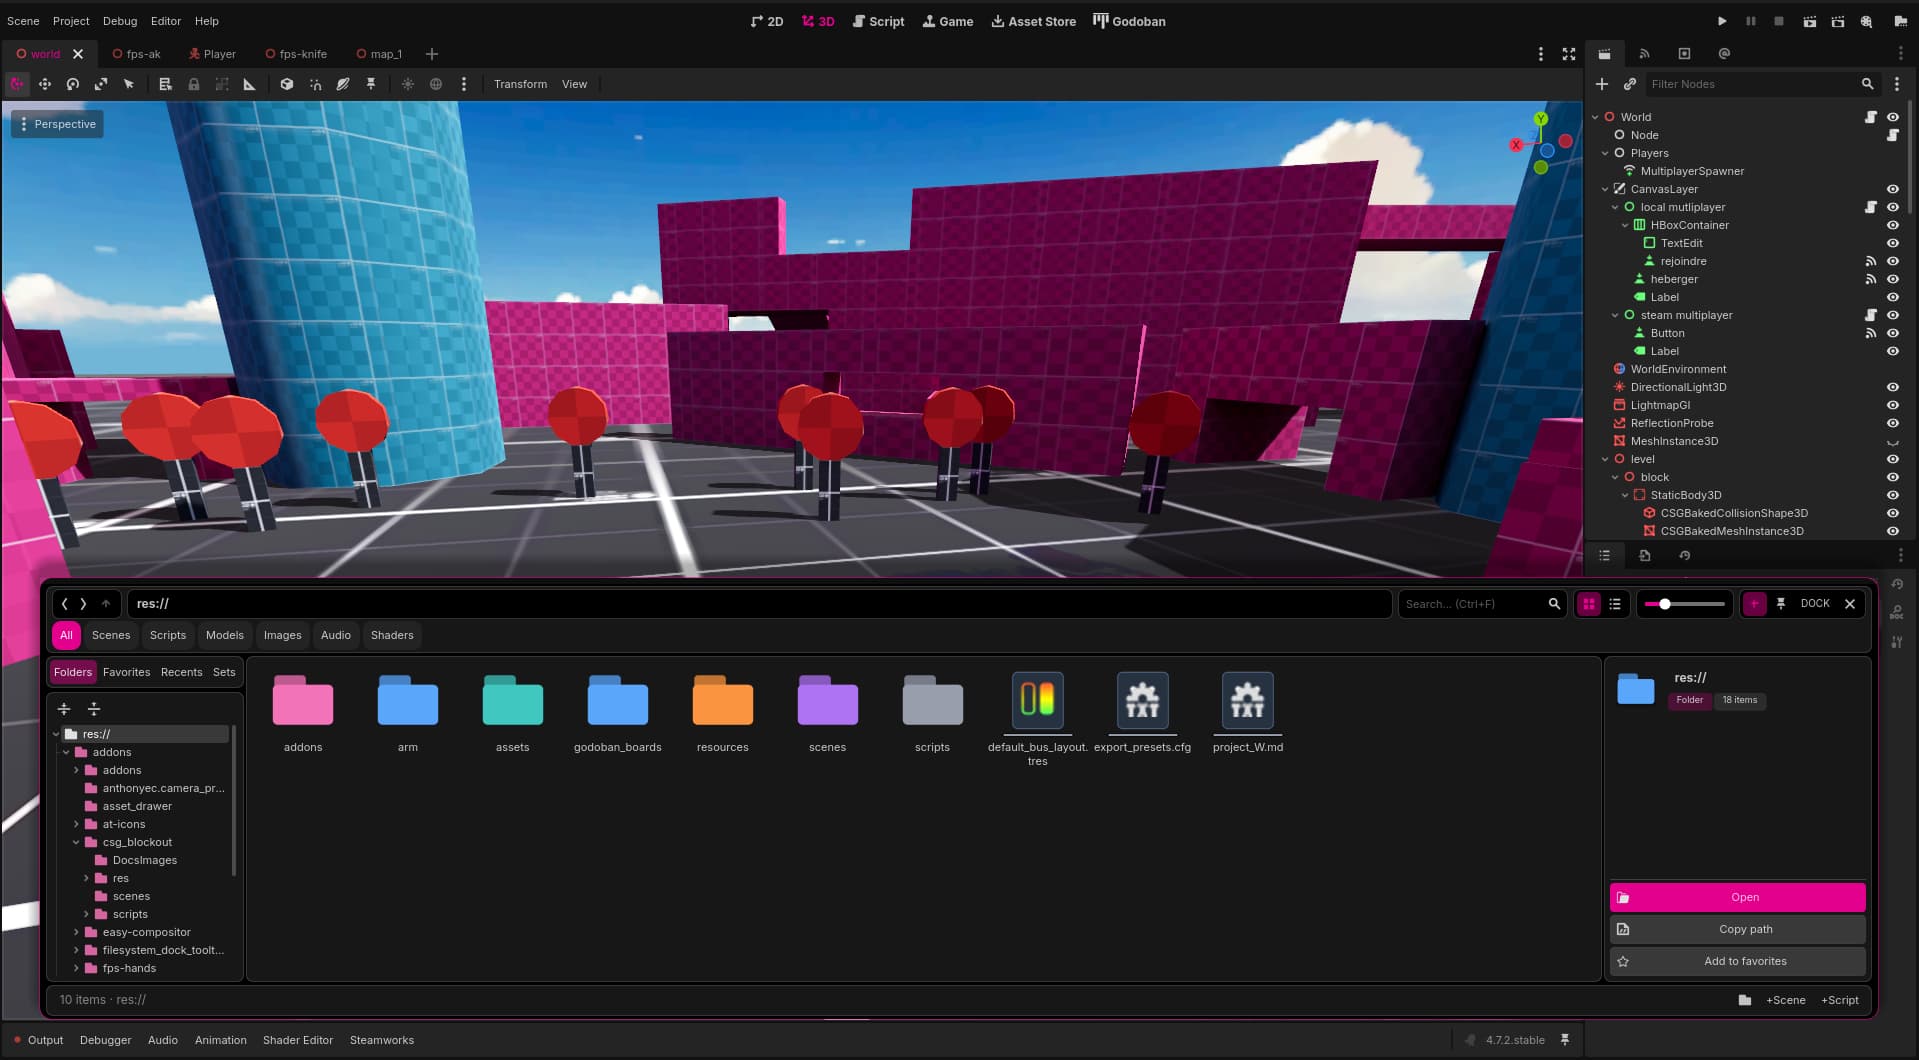Open the Project menu
This screenshot has height=1060, width=1919.
pos(71,21)
